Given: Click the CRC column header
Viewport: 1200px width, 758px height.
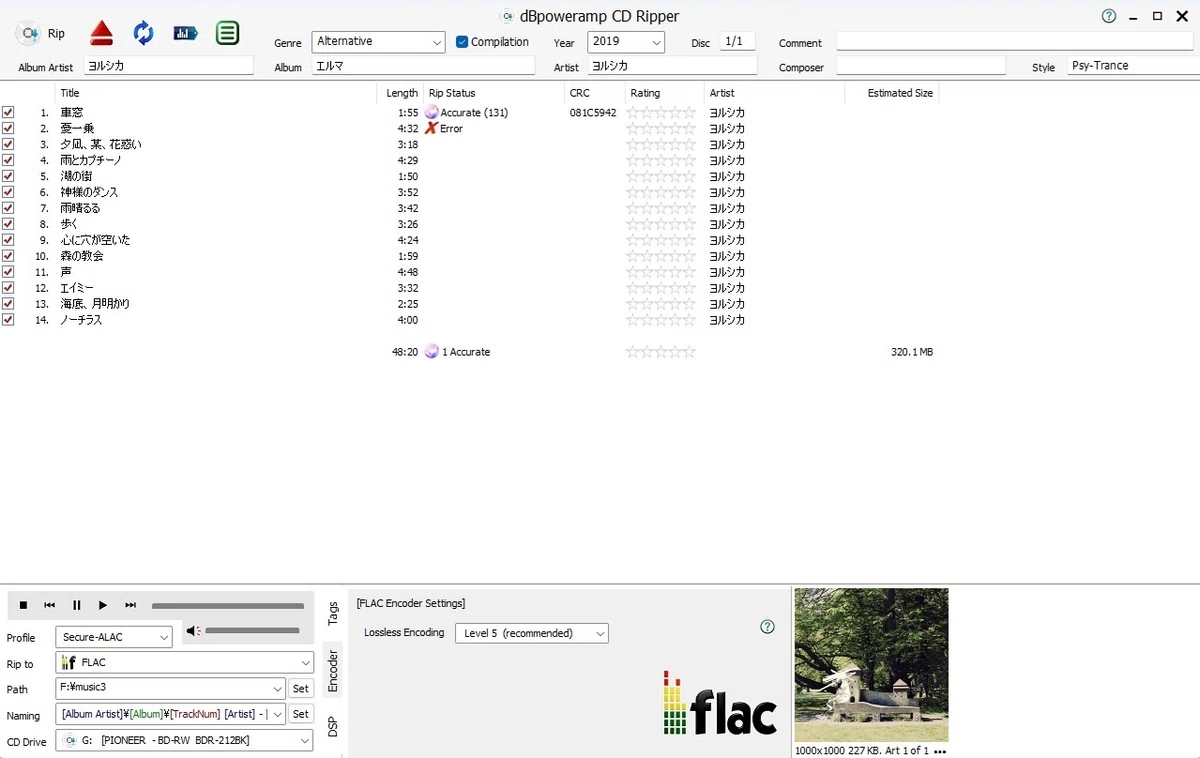Looking at the screenshot, I should click(580, 93).
